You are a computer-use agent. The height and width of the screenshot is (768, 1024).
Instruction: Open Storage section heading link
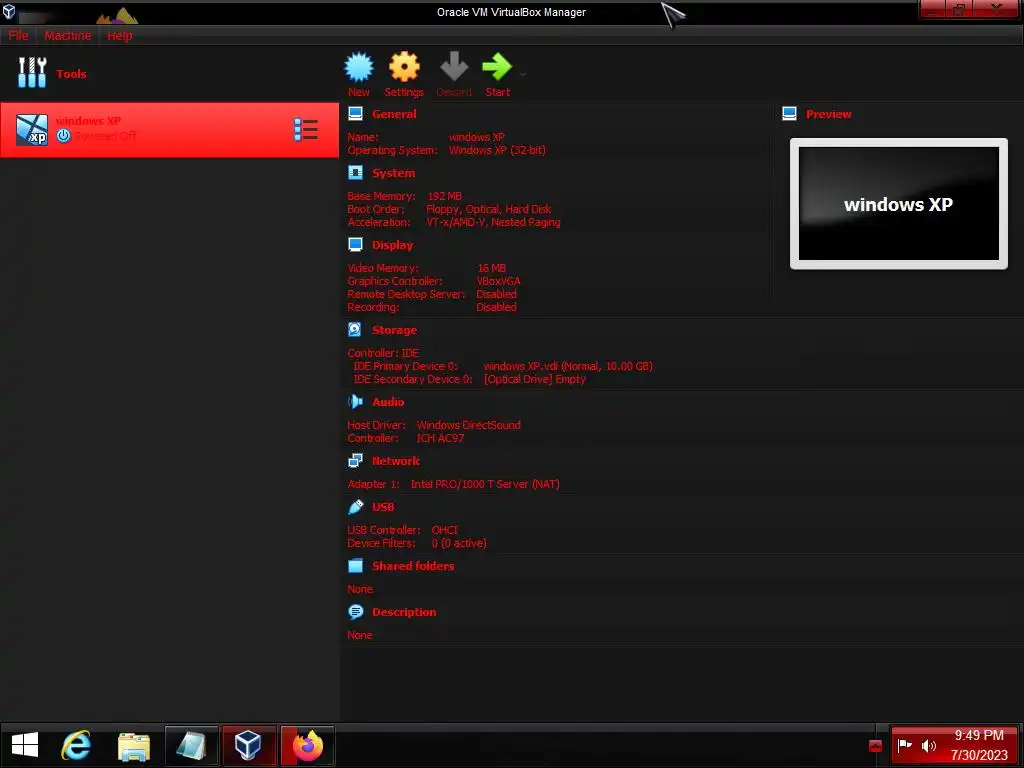tap(394, 330)
